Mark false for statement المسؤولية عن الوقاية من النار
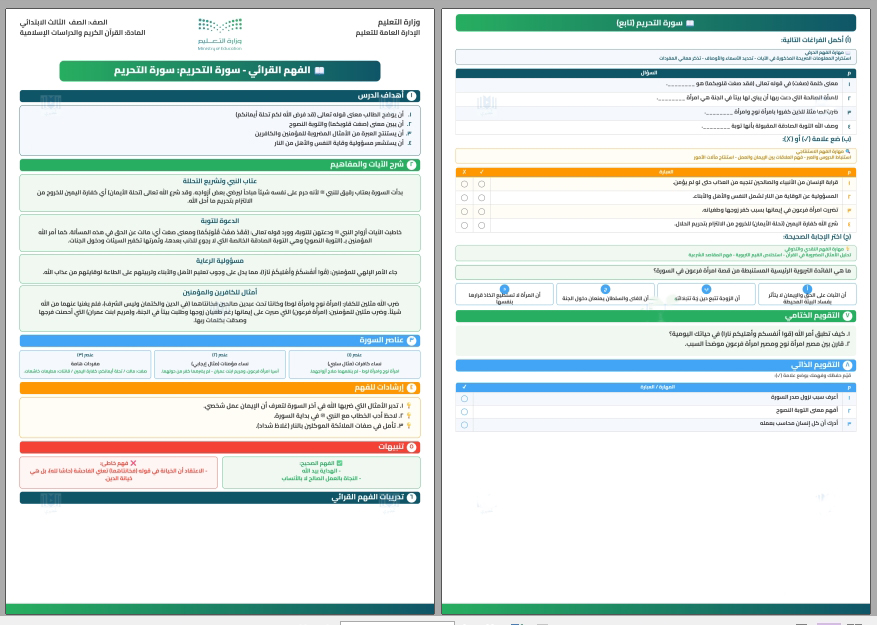877x625 pixels. coord(464,198)
